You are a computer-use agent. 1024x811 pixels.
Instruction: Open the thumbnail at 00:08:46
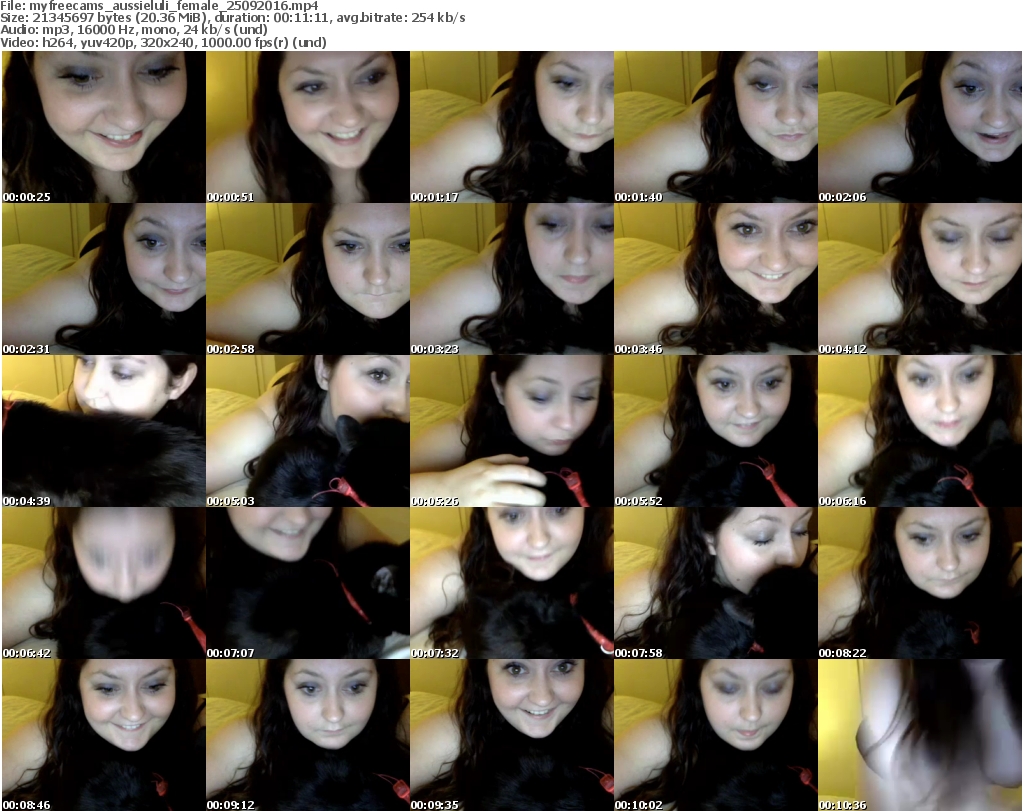click(x=103, y=735)
